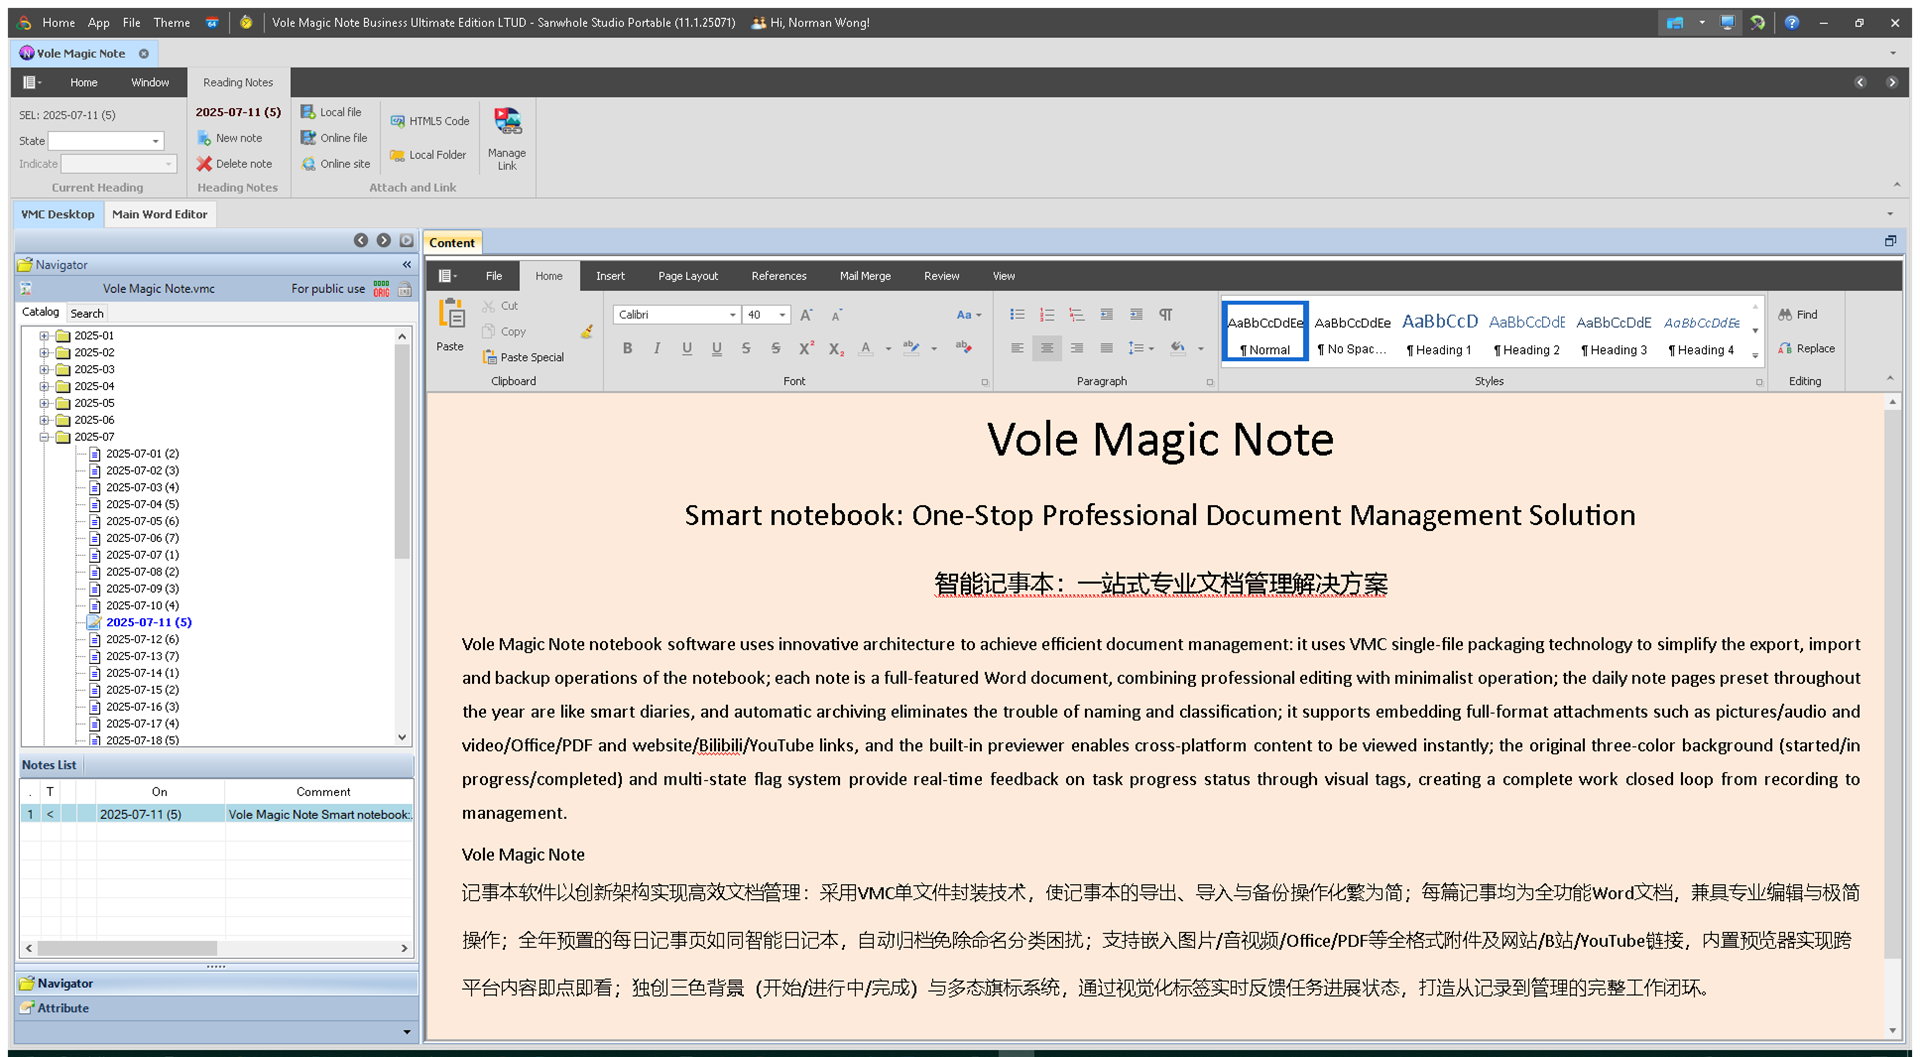
Task: Delete note with red X
Action: 234,164
